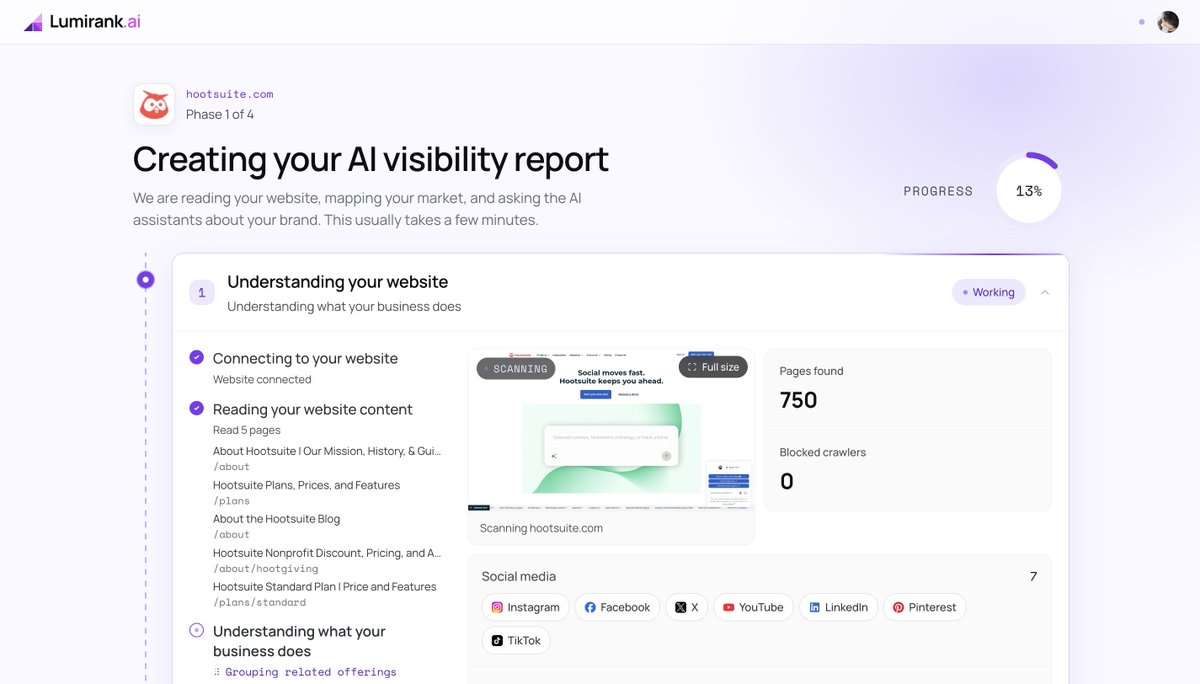This screenshot has width=1200, height=684.
Task: Click the Pages found value 750
Action: click(798, 400)
